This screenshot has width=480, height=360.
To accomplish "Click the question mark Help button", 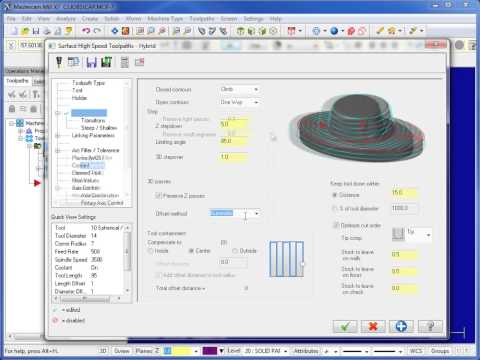I will pyautogui.click(x=430, y=326).
